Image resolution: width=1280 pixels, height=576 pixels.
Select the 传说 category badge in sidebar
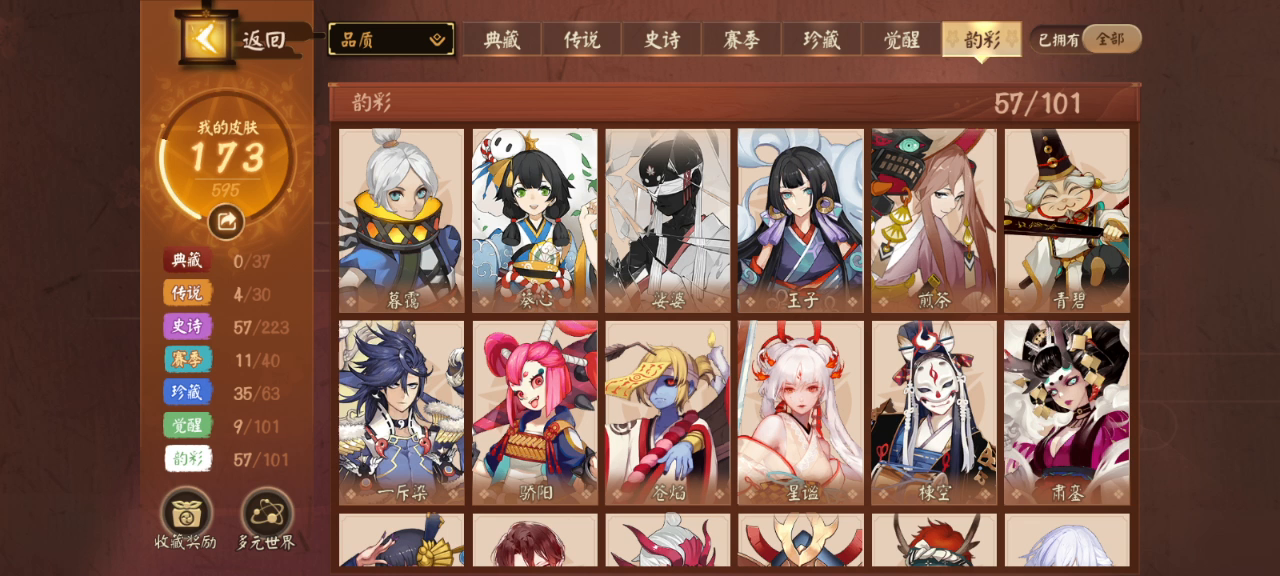click(x=188, y=293)
